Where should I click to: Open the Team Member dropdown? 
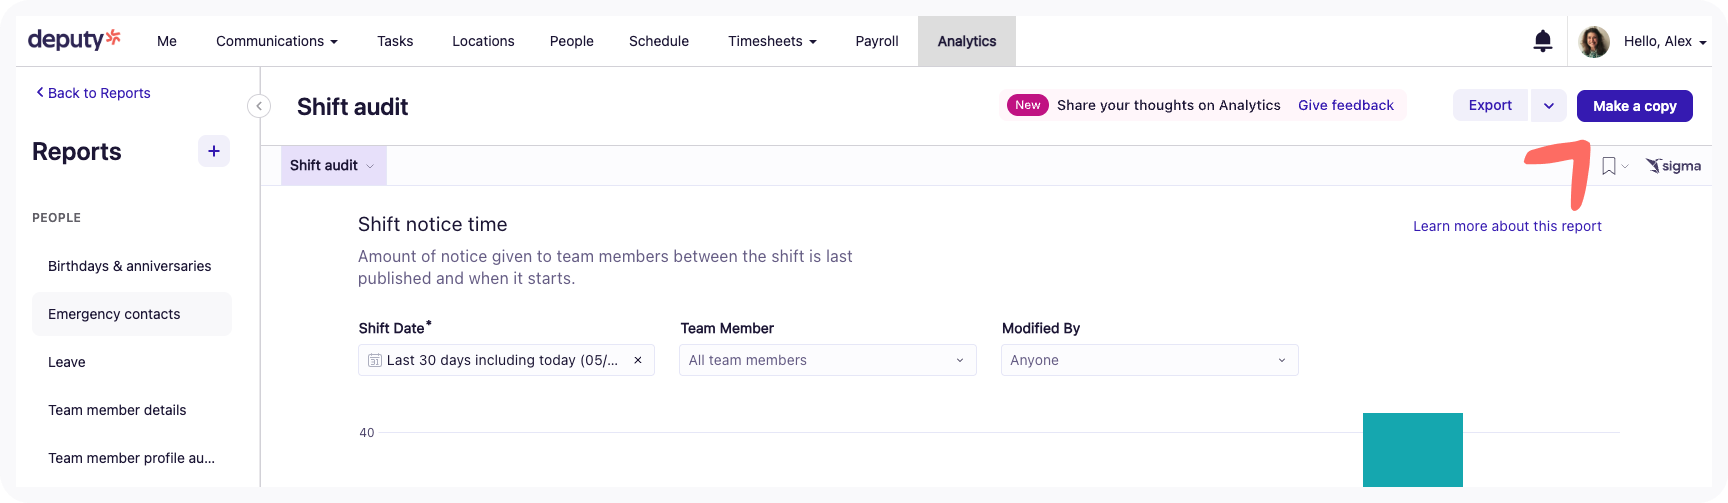[827, 360]
